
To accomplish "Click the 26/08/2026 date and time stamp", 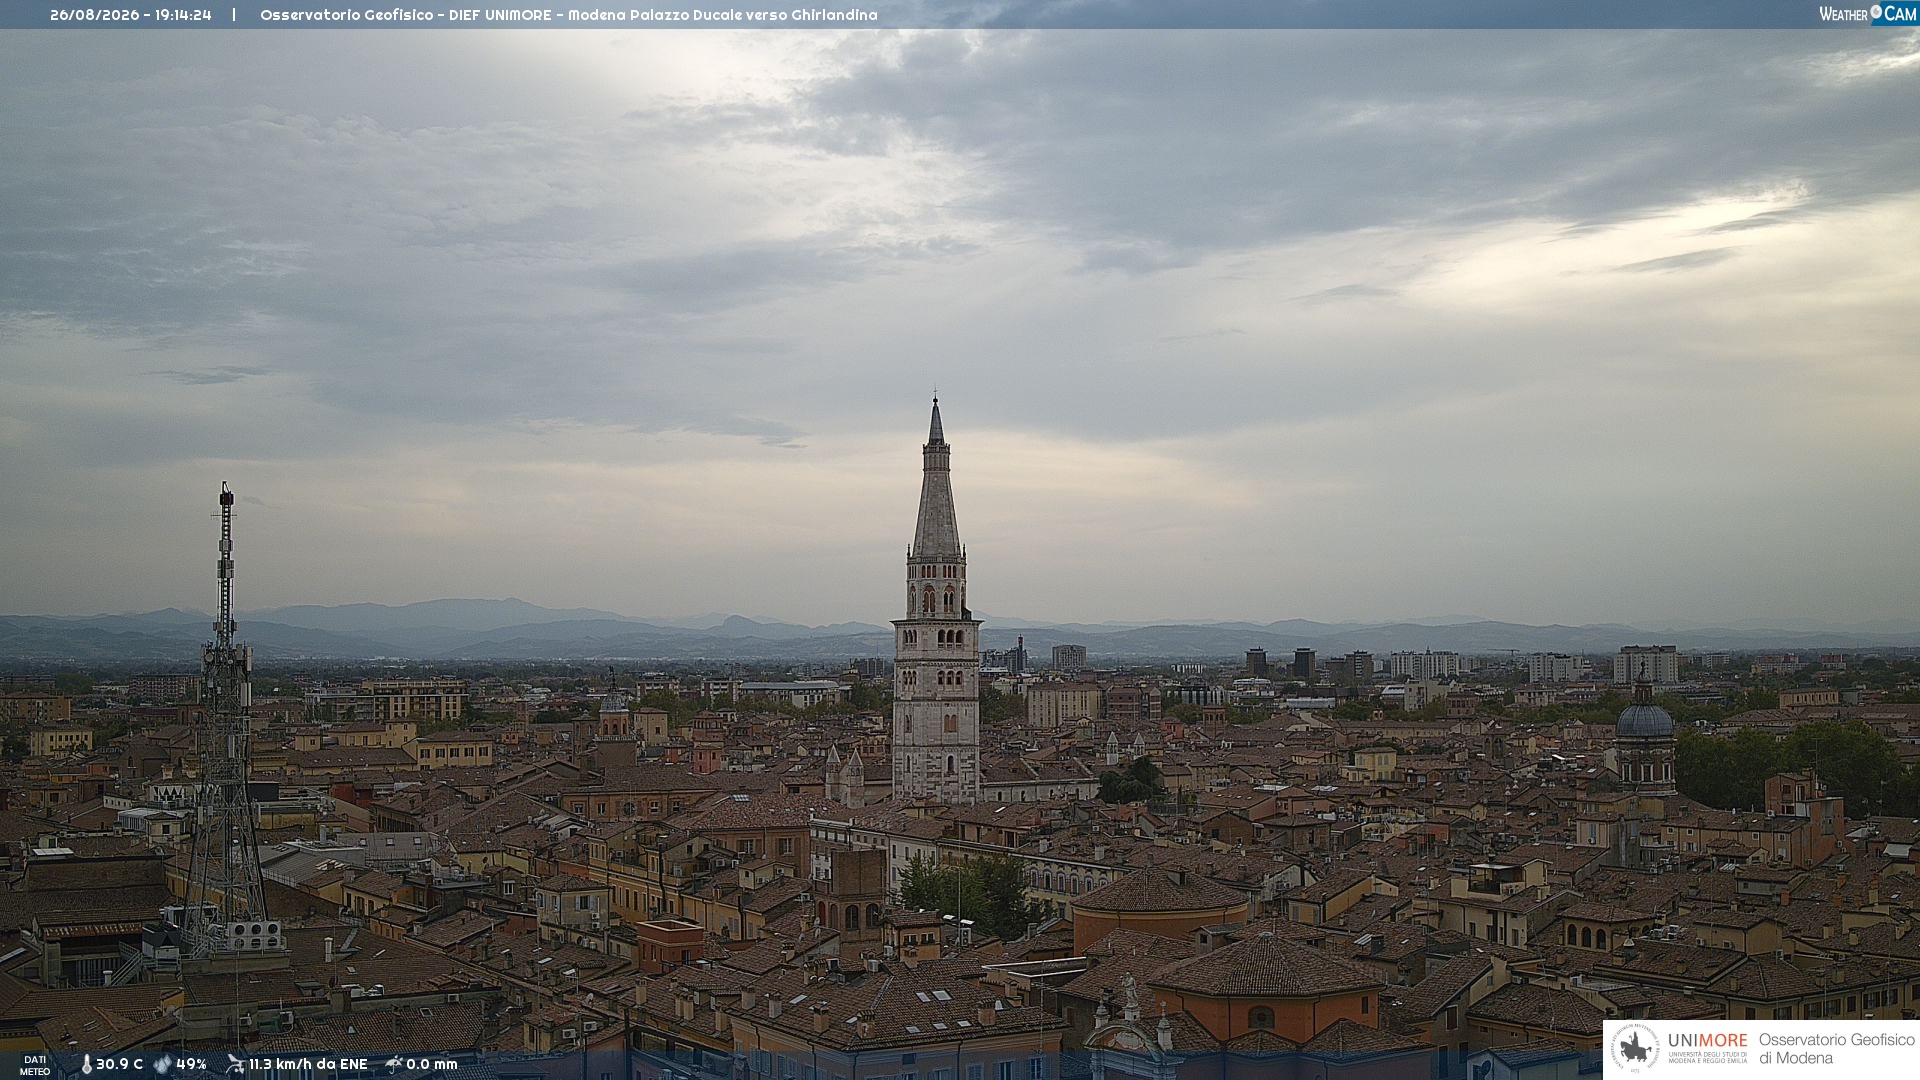I will point(131,15).
